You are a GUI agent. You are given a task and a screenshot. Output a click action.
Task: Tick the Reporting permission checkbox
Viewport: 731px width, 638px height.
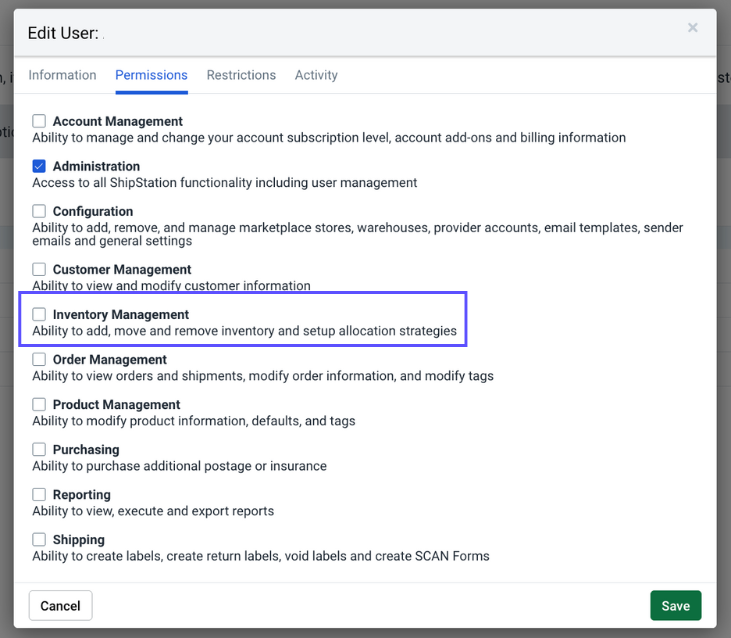tap(39, 494)
